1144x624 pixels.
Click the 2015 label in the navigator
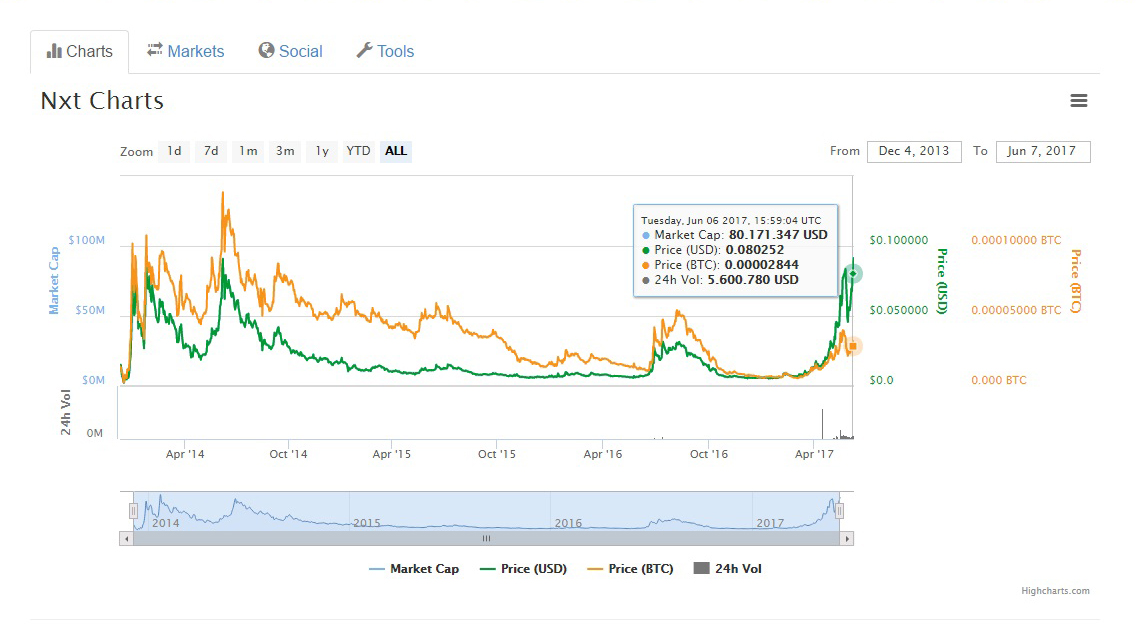pos(367,523)
